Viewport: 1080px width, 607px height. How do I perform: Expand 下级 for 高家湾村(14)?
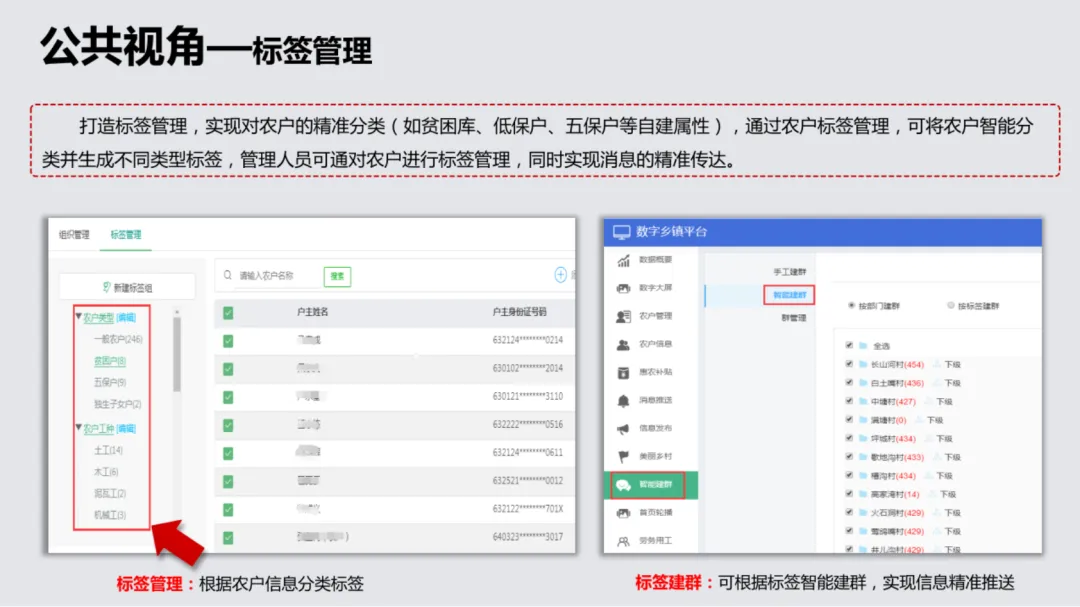point(948,495)
